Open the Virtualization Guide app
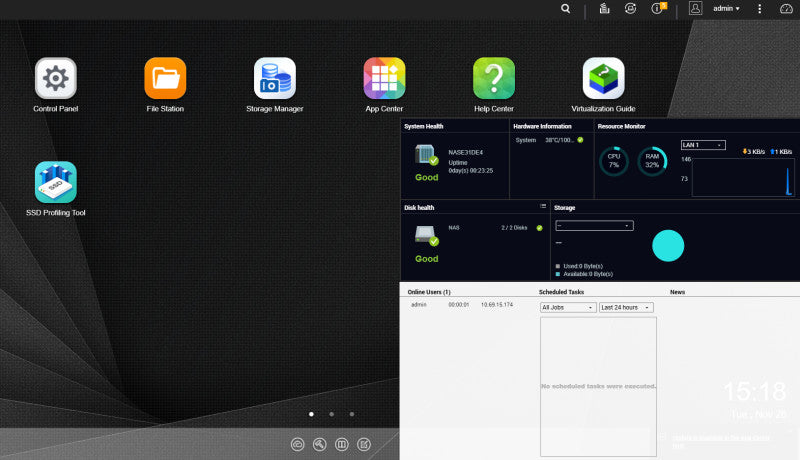The image size is (800, 460). [604, 79]
